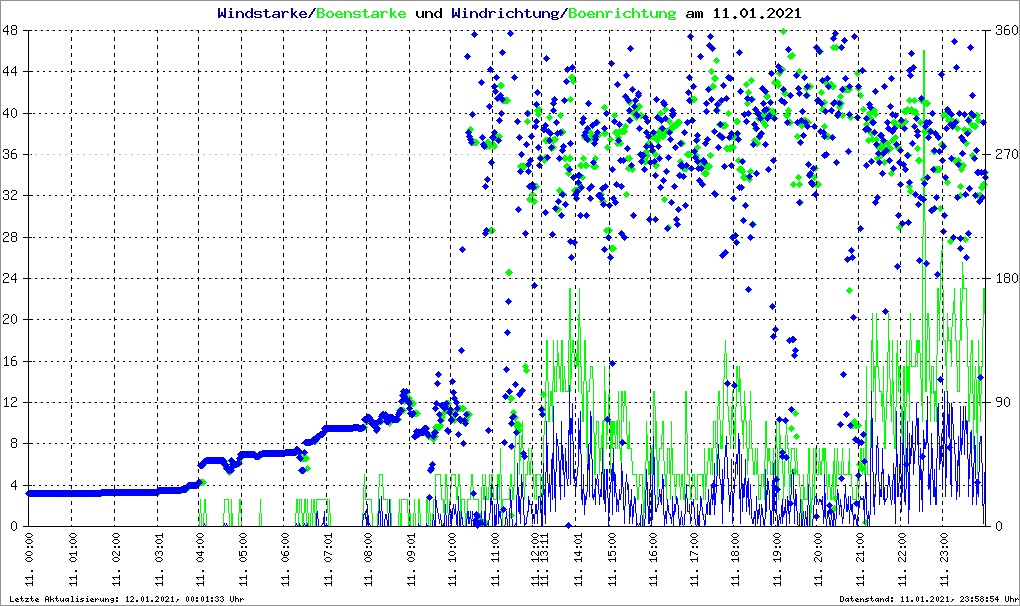Screen dimensions: 1020x606
Task: Click the blue "Windstarke" title word
Action: click(x=264, y=14)
